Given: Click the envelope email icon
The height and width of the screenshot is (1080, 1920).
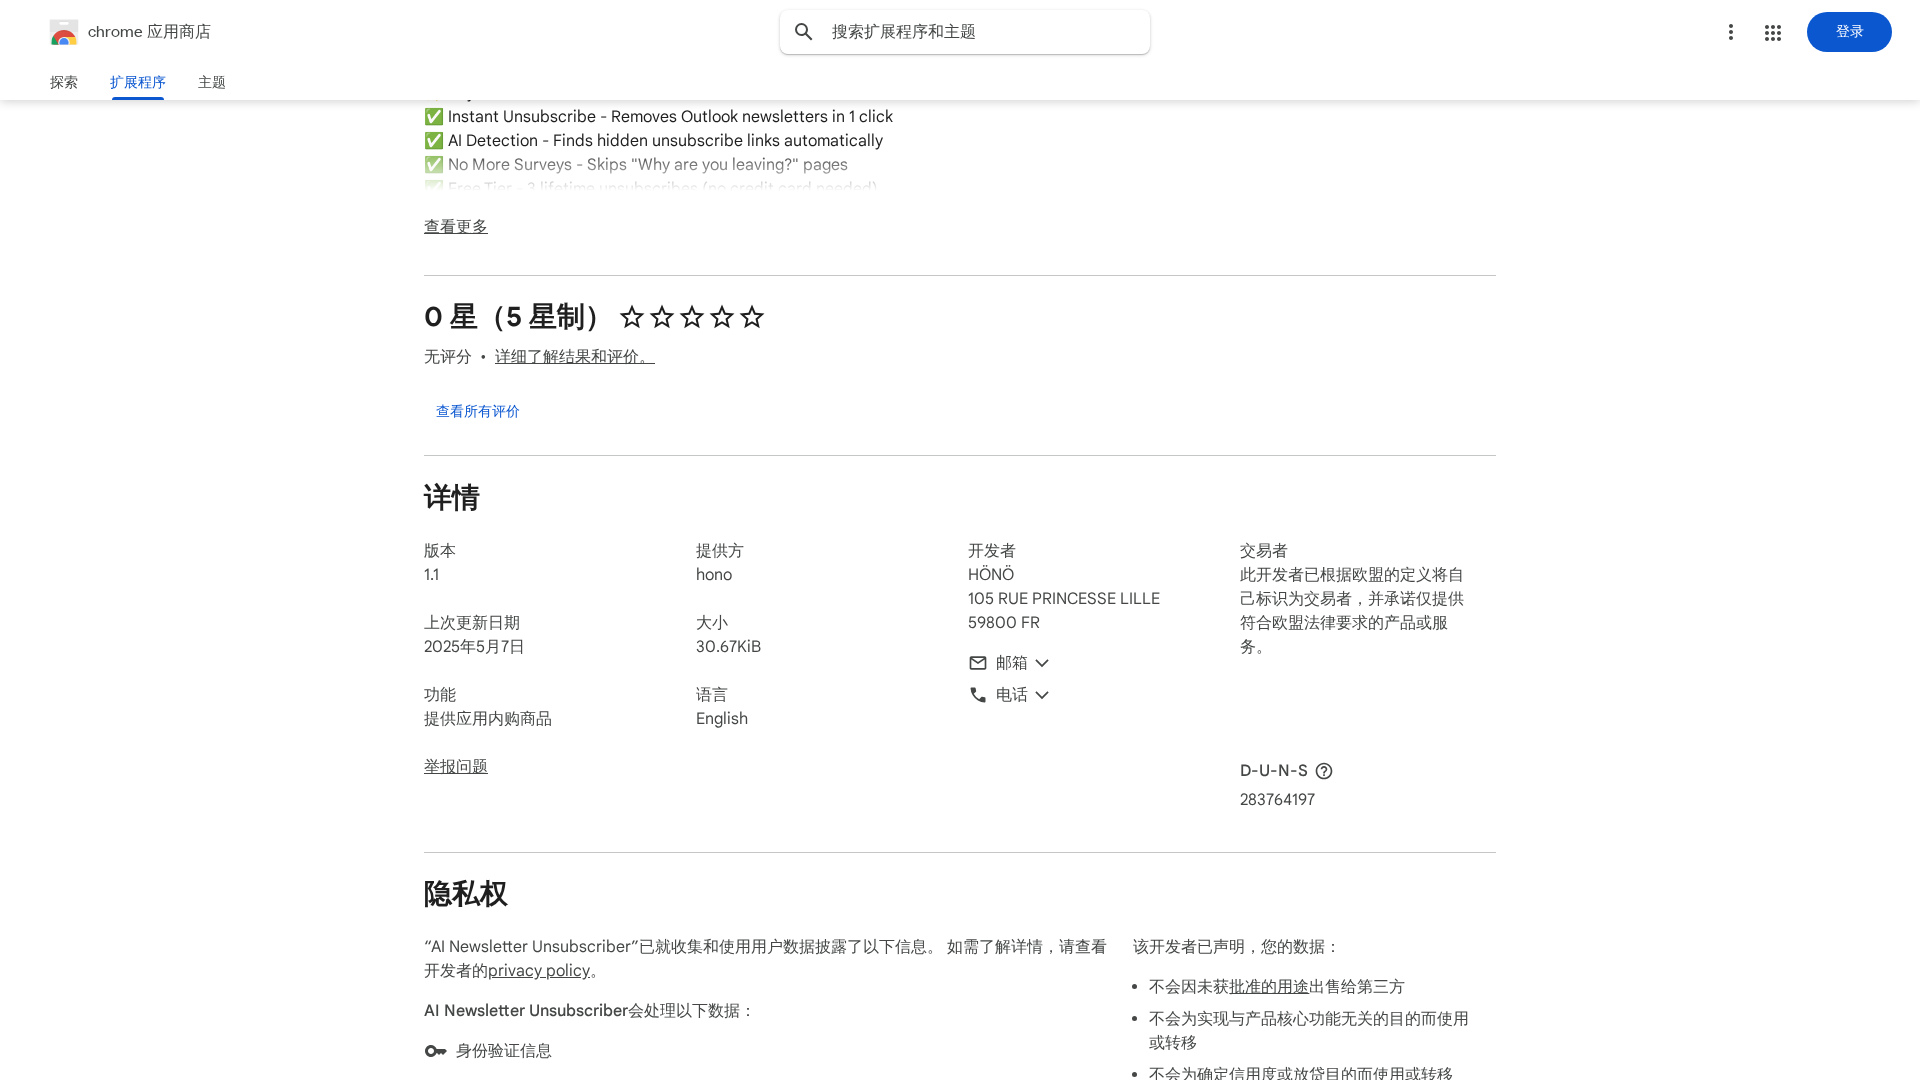Looking at the screenshot, I should [978, 663].
